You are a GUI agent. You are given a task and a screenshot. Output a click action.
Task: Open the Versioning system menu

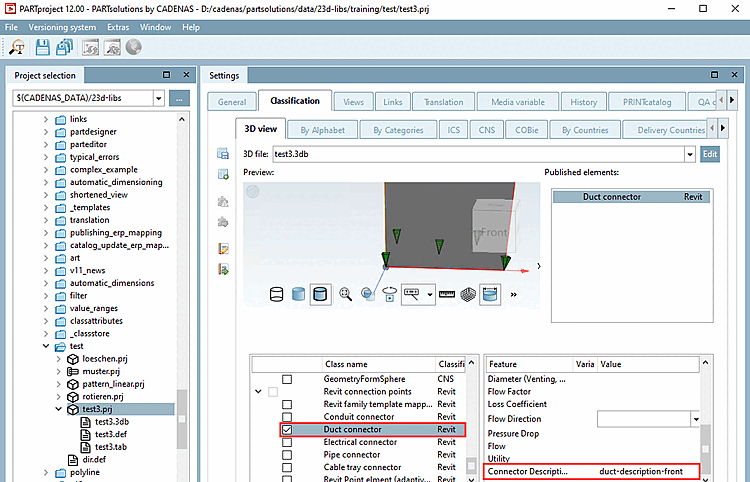coord(62,27)
